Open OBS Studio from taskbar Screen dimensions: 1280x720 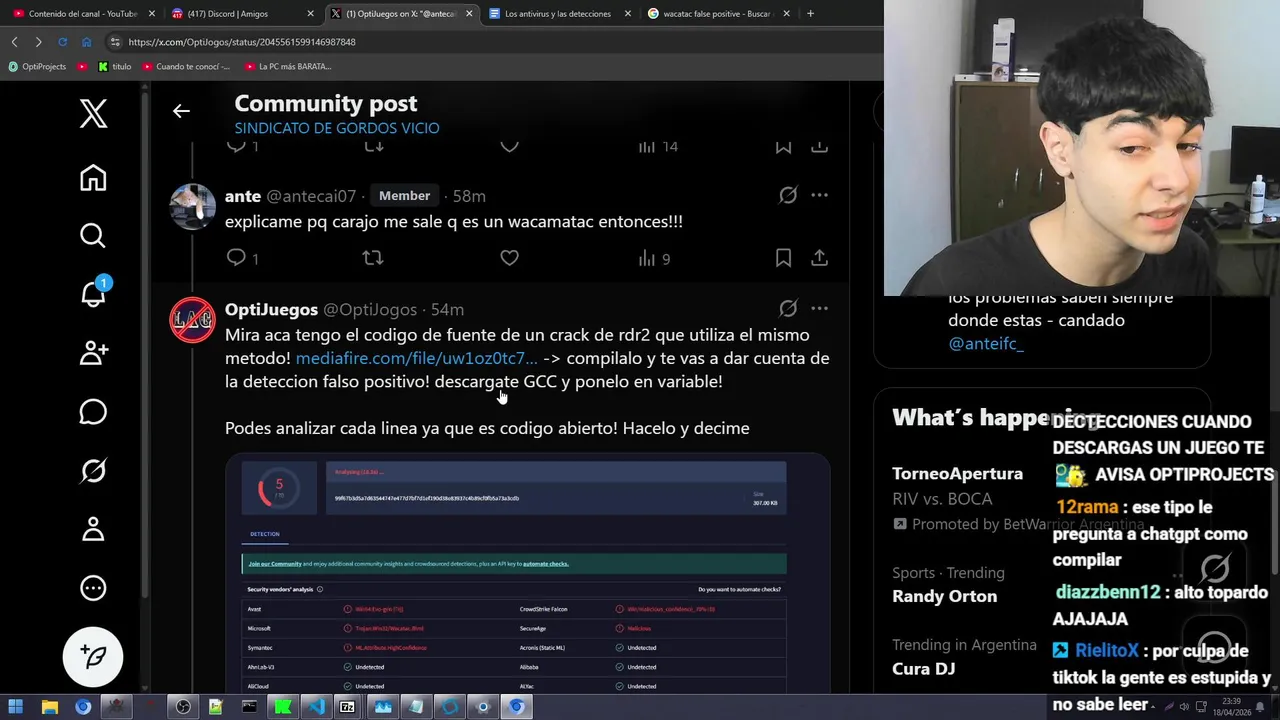183,707
